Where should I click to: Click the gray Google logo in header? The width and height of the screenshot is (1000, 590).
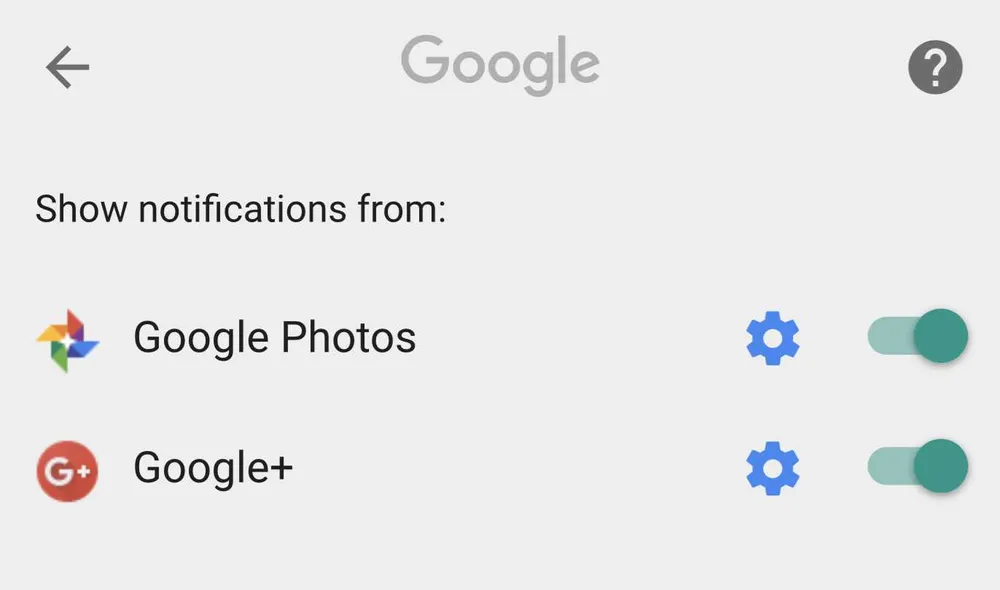pos(500,64)
